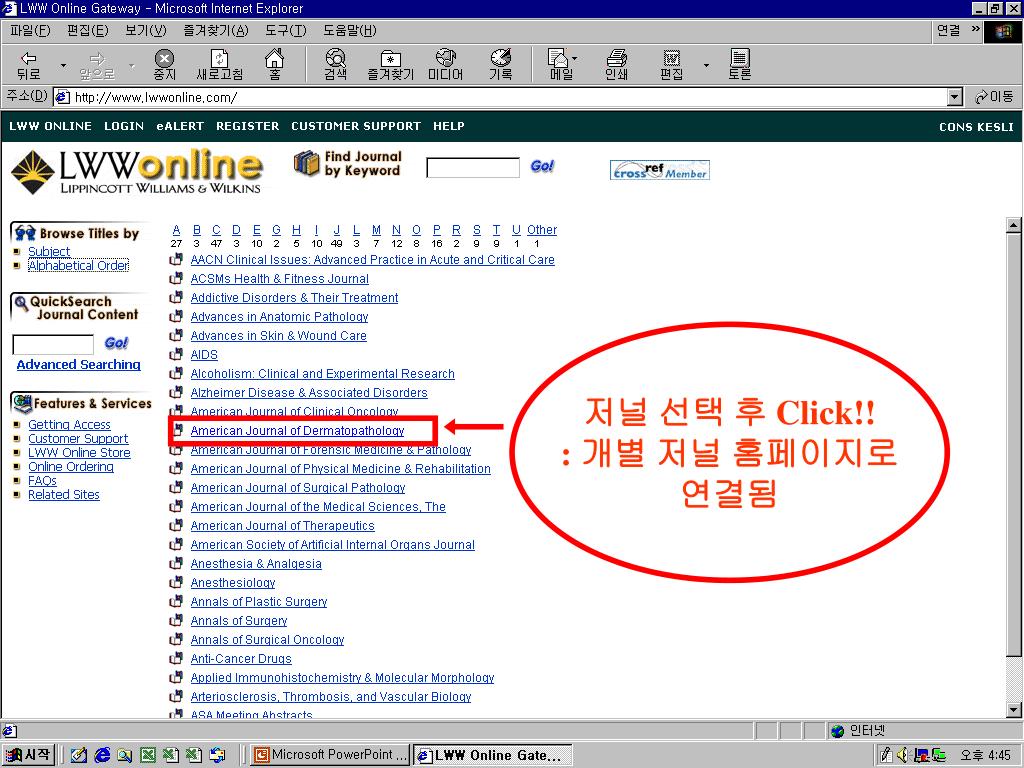Open the Advanced Searching link

78,364
